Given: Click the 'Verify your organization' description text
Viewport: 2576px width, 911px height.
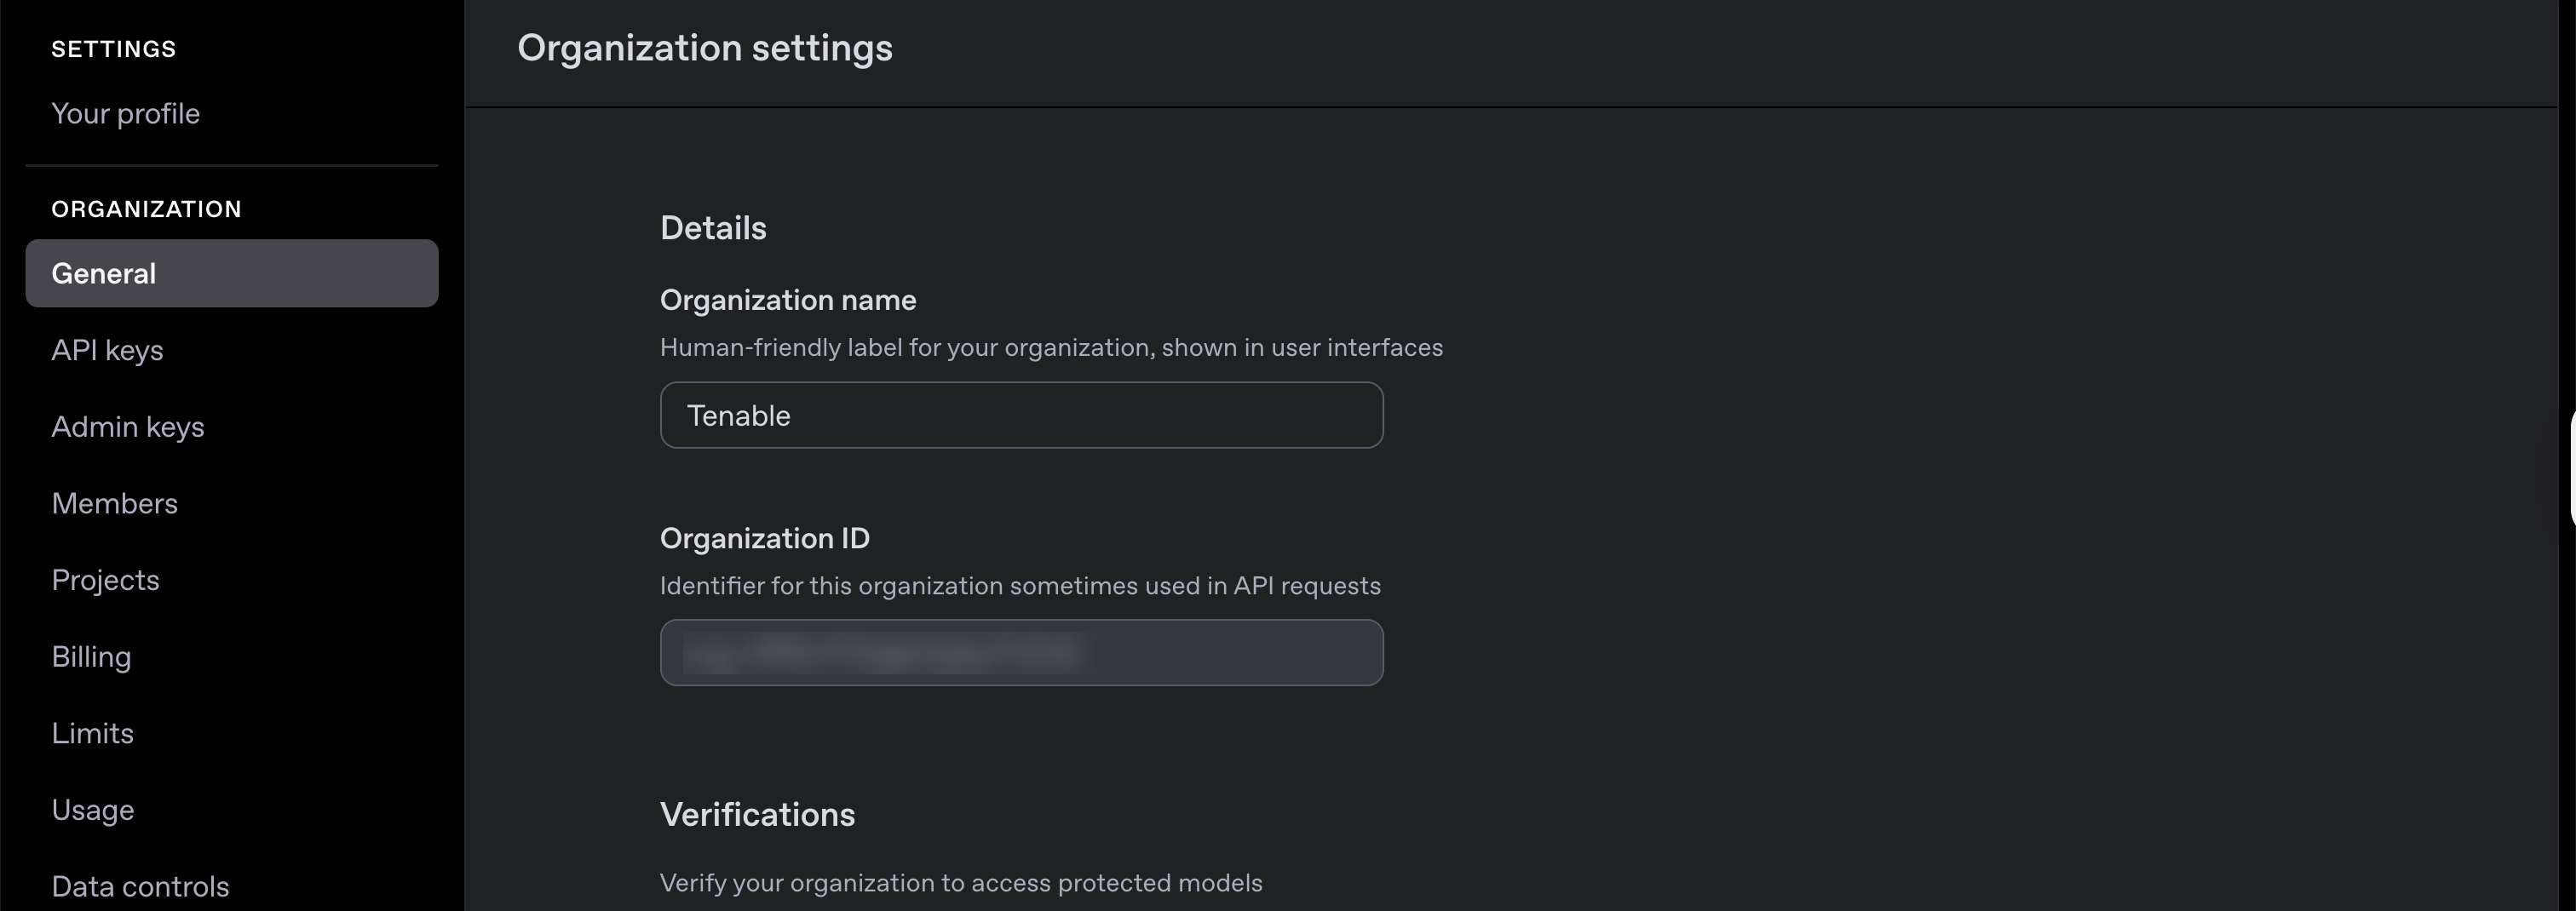Looking at the screenshot, I should coord(960,883).
